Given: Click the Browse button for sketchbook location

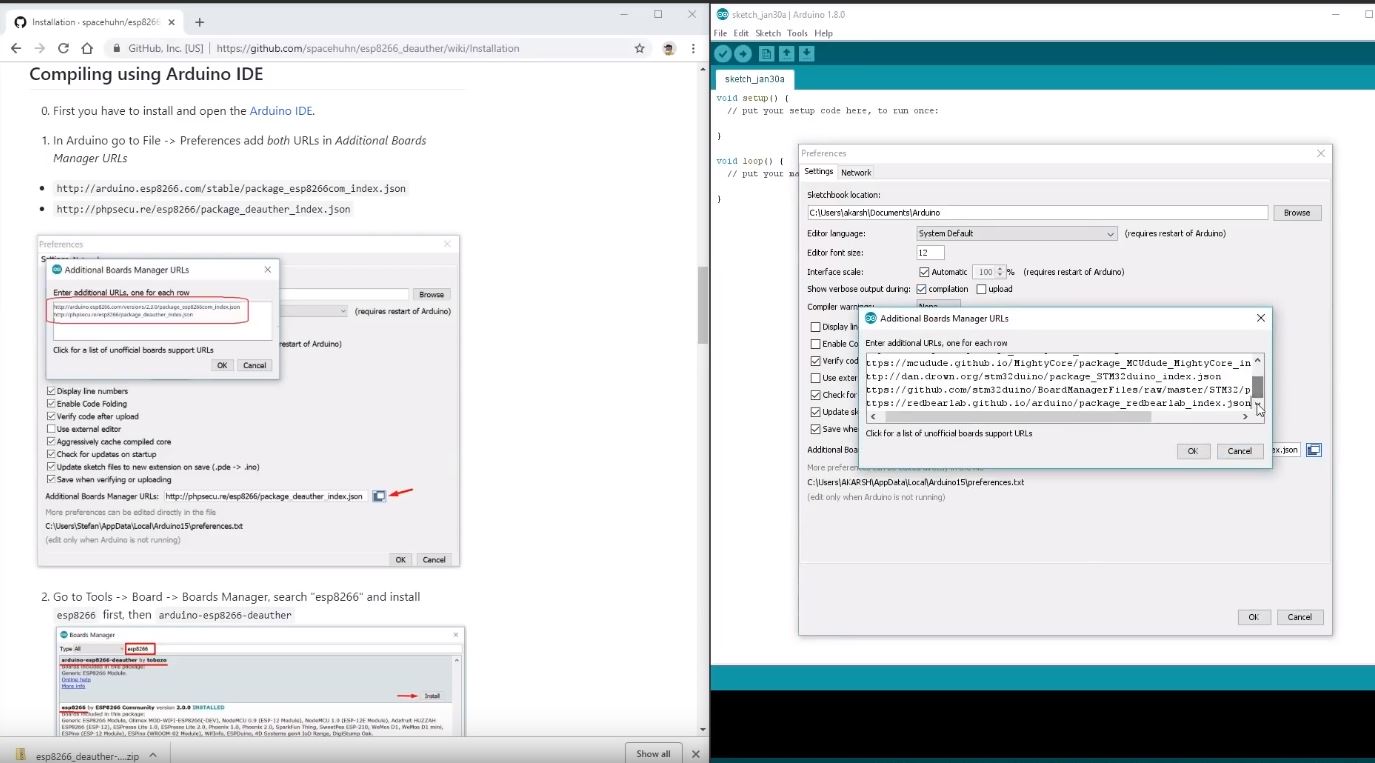Looking at the screenshot, I should [1297, 213].
